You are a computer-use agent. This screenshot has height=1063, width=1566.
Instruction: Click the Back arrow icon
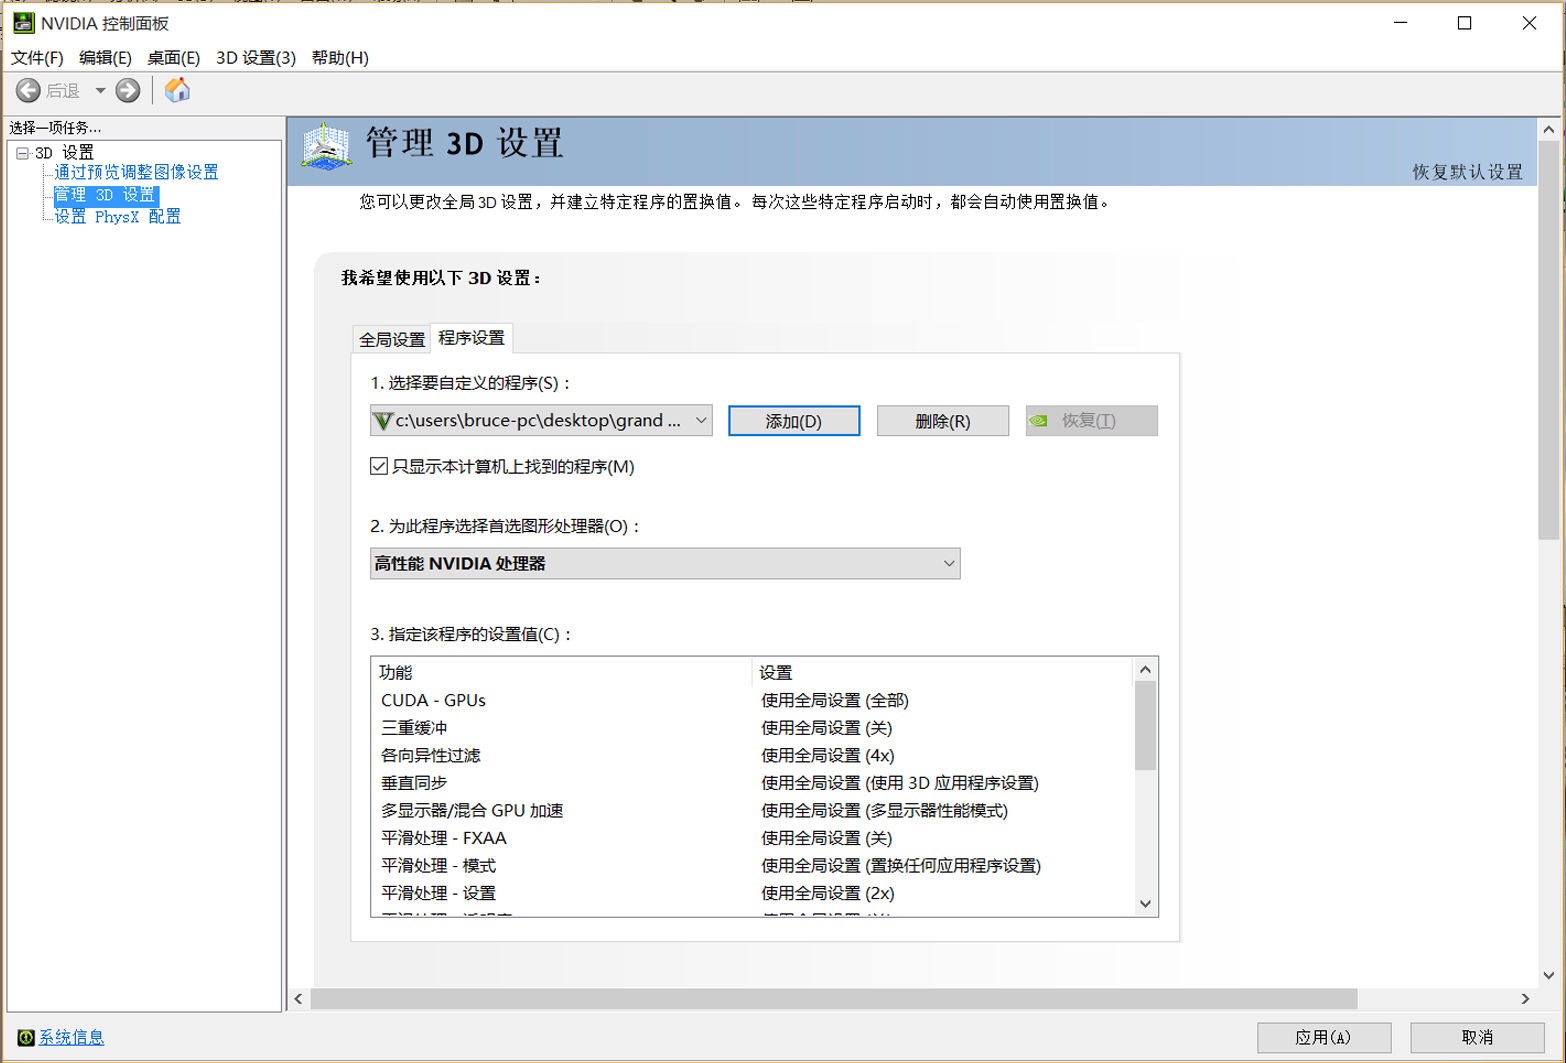[28, 91]
